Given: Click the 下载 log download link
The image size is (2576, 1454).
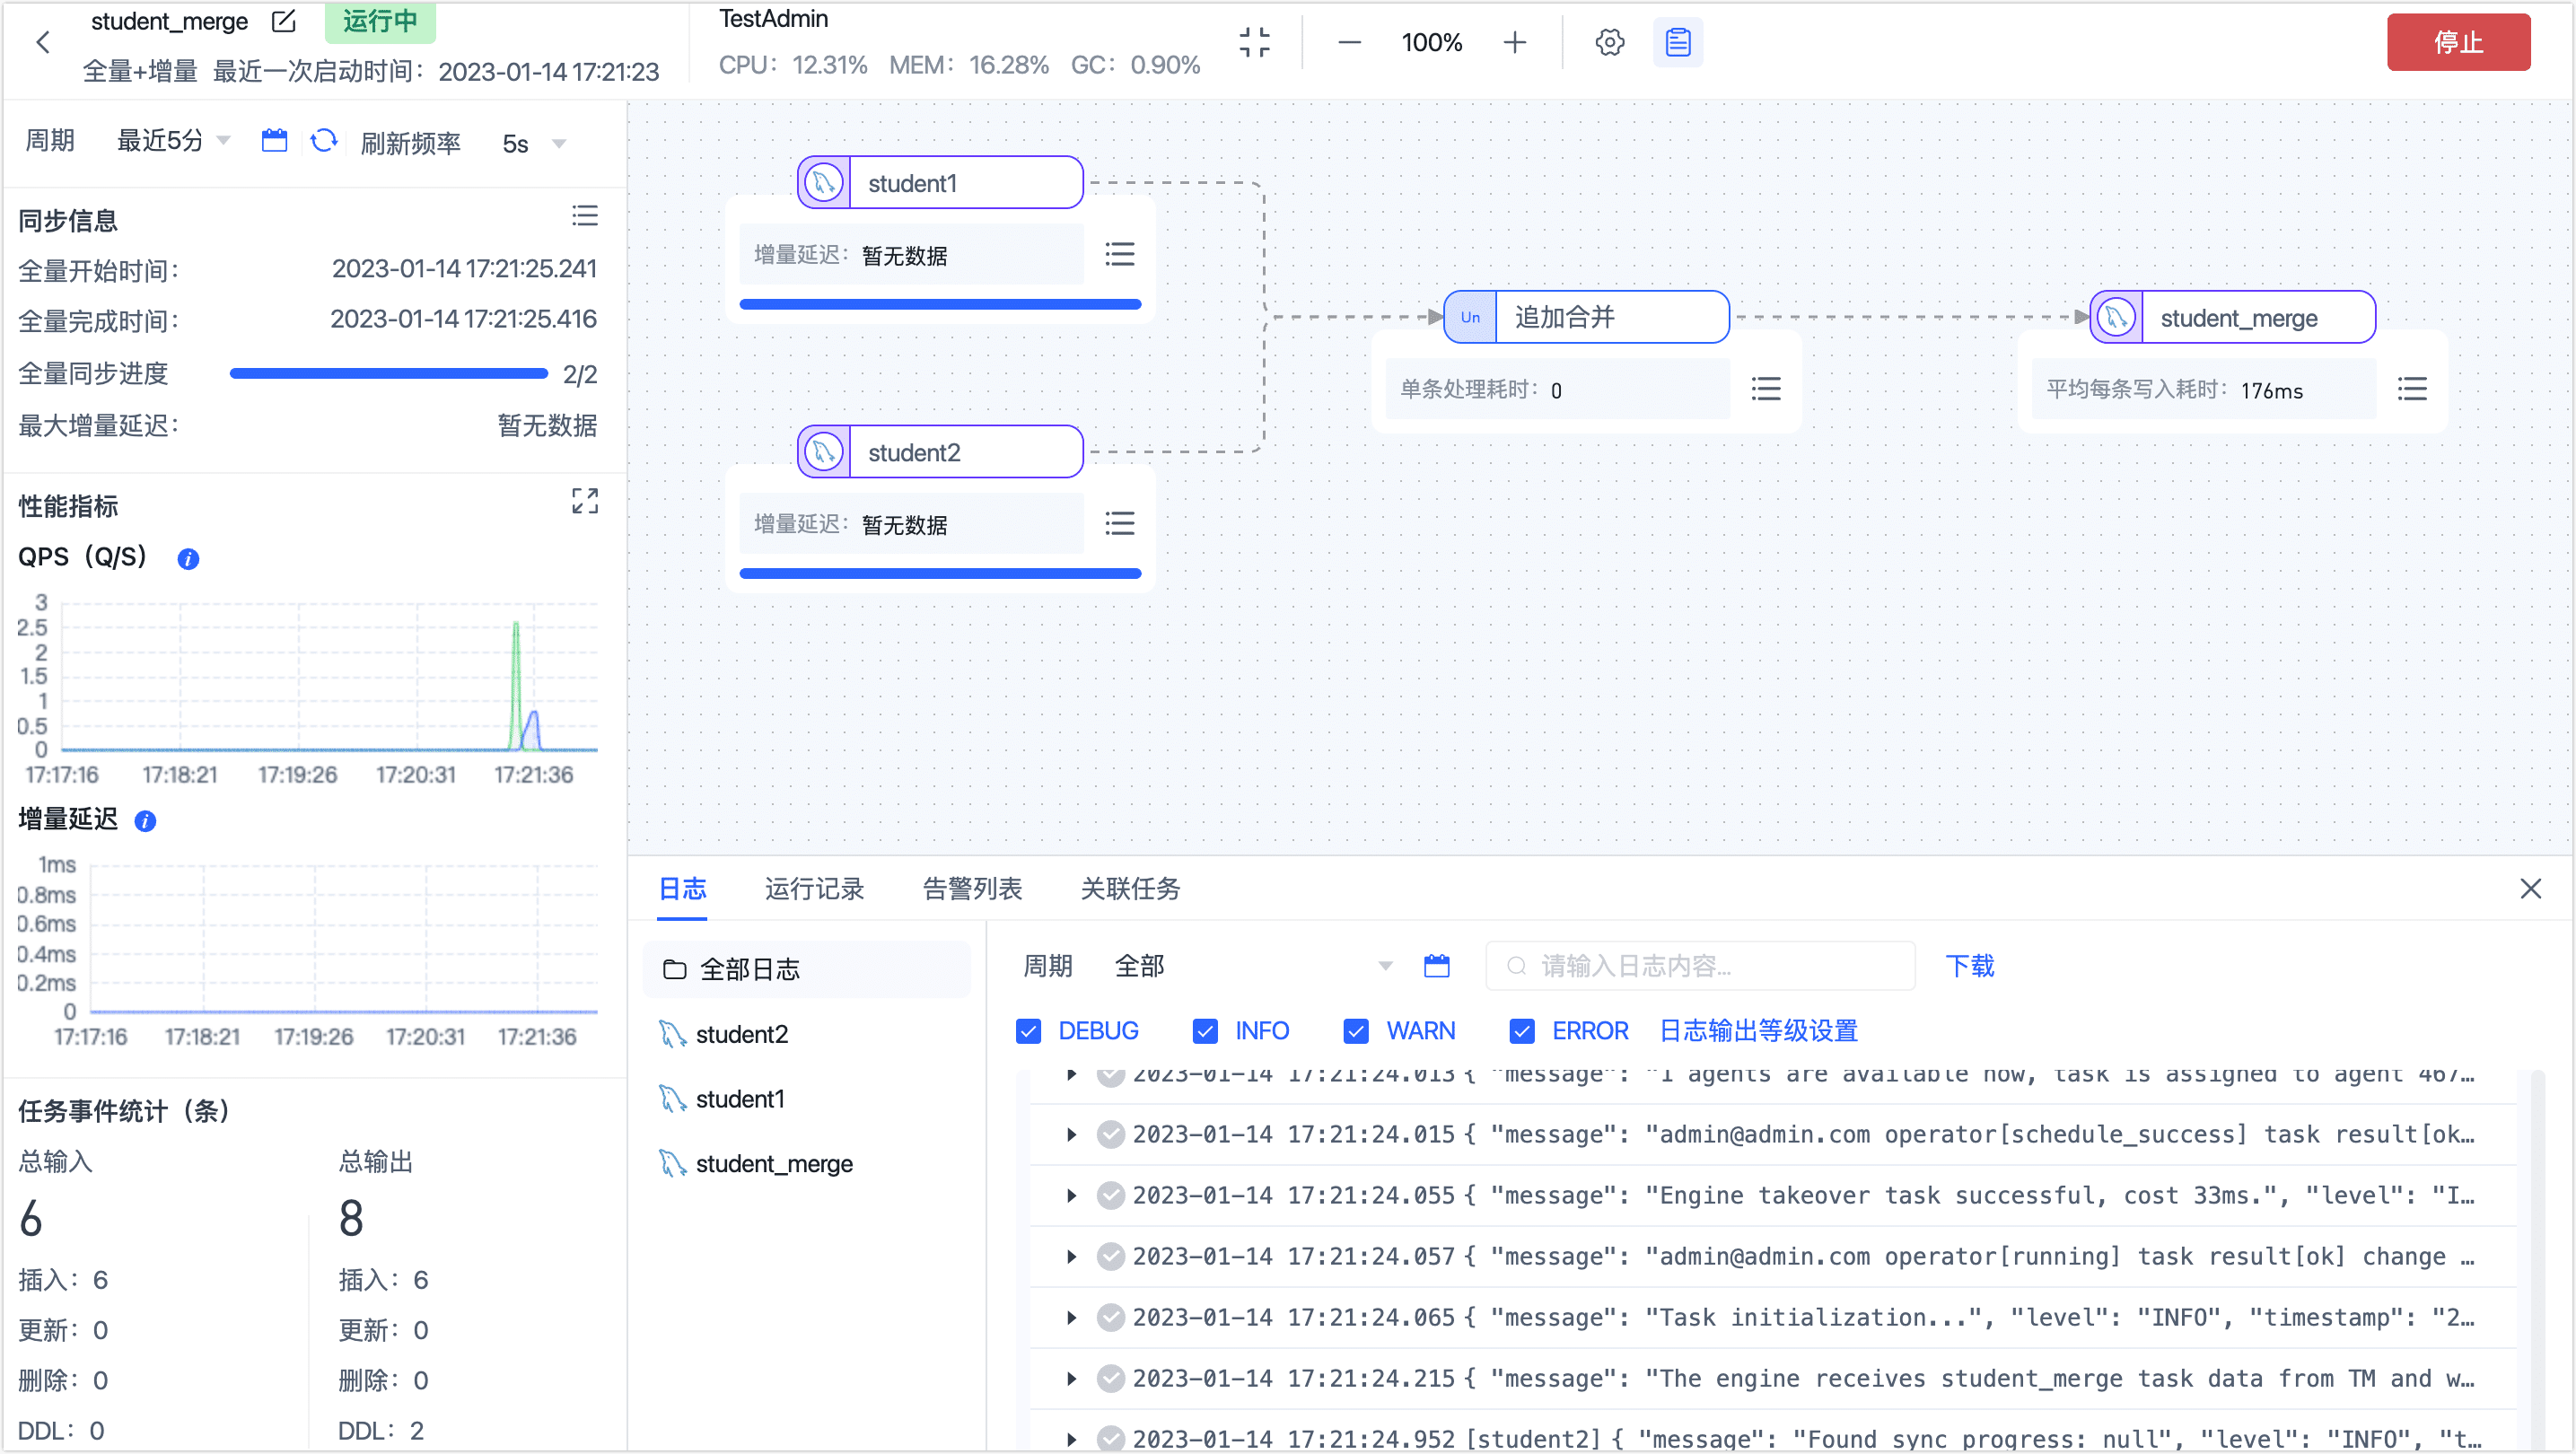Looking at the screenshot, I should [x=1969, y=966].
